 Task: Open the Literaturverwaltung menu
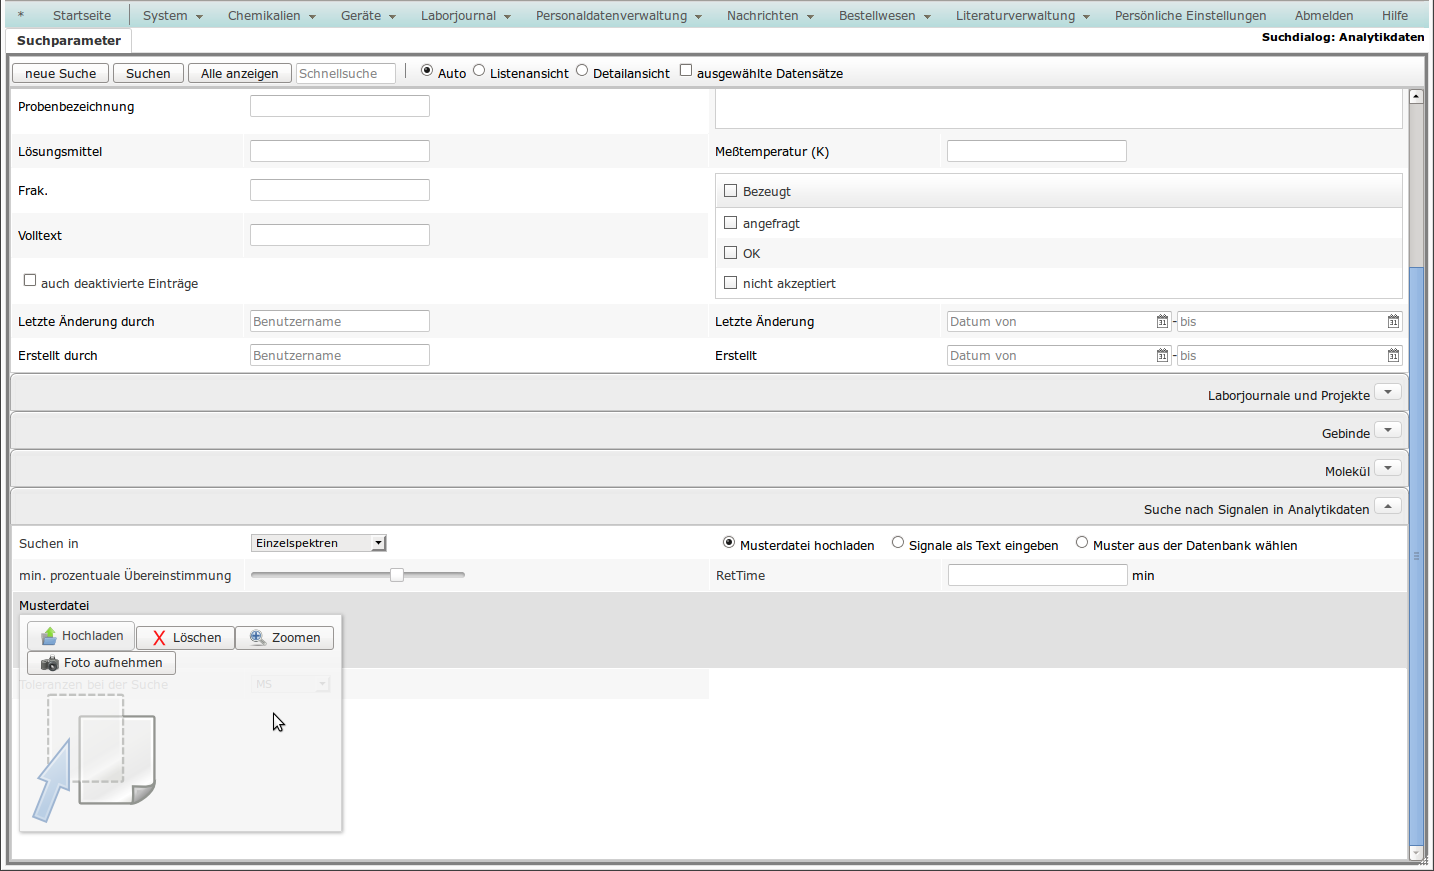[1022, 16]
